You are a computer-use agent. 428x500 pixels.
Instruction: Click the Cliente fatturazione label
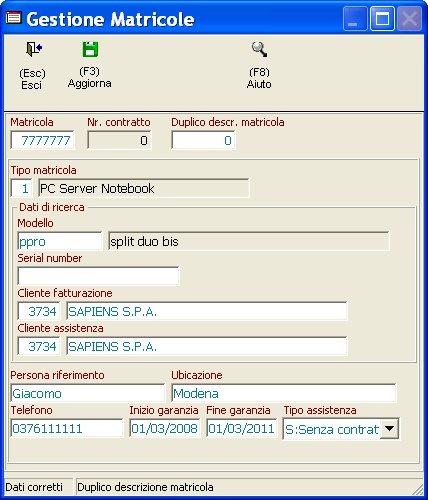pyautogui.click(x=65, y=293)
